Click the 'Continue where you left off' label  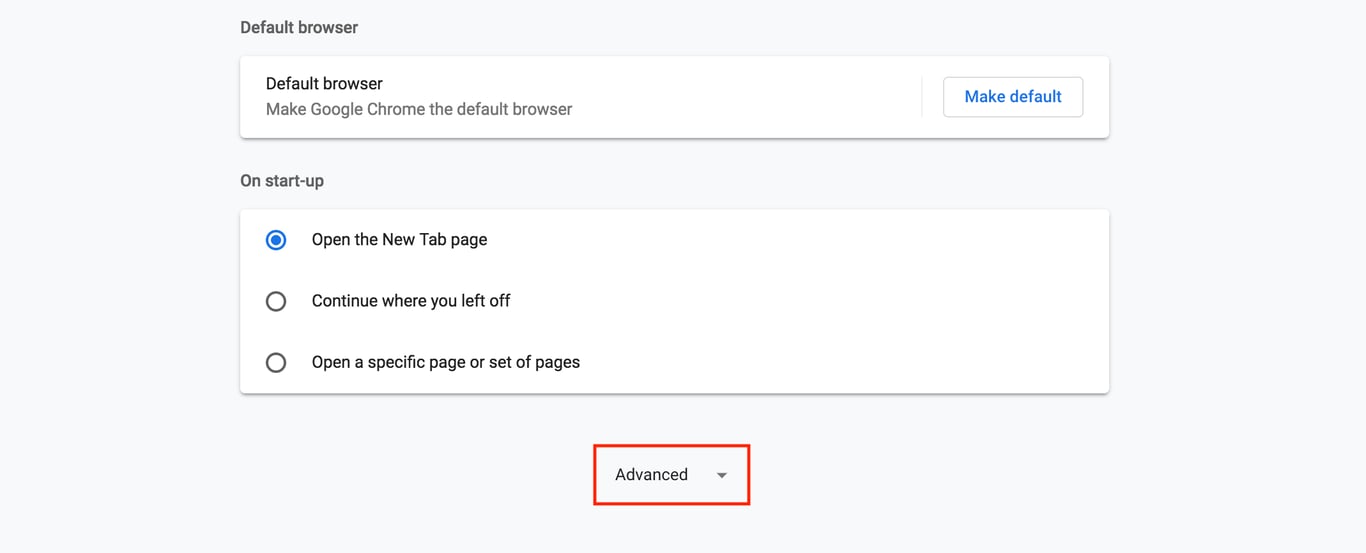point(411,301)
